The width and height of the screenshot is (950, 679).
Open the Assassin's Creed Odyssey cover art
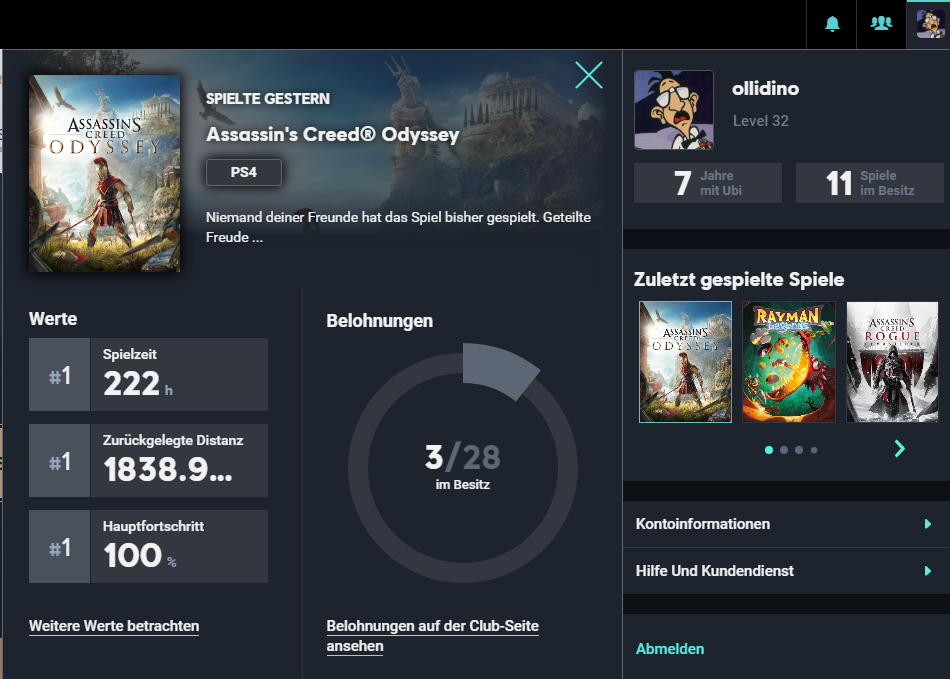pyautogui.click(x=104, y=173)
